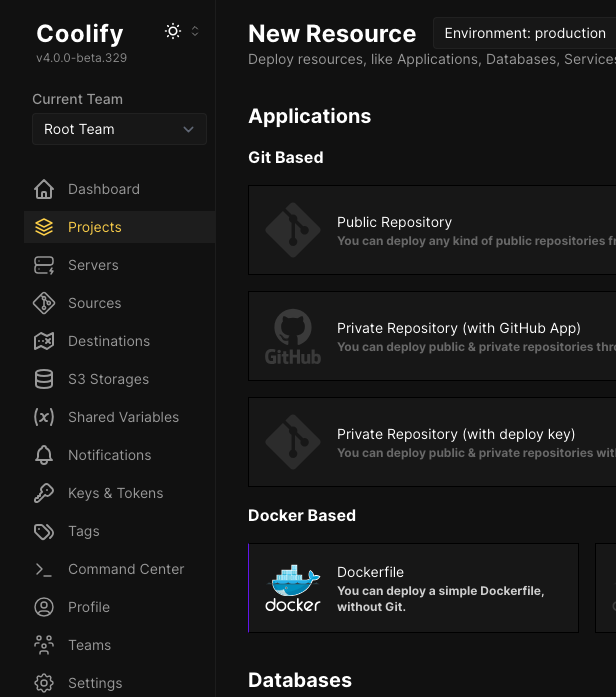Click the git logo on Public Repository card
616x697 pixels.
pyautogui.click(x=293, y=230)
